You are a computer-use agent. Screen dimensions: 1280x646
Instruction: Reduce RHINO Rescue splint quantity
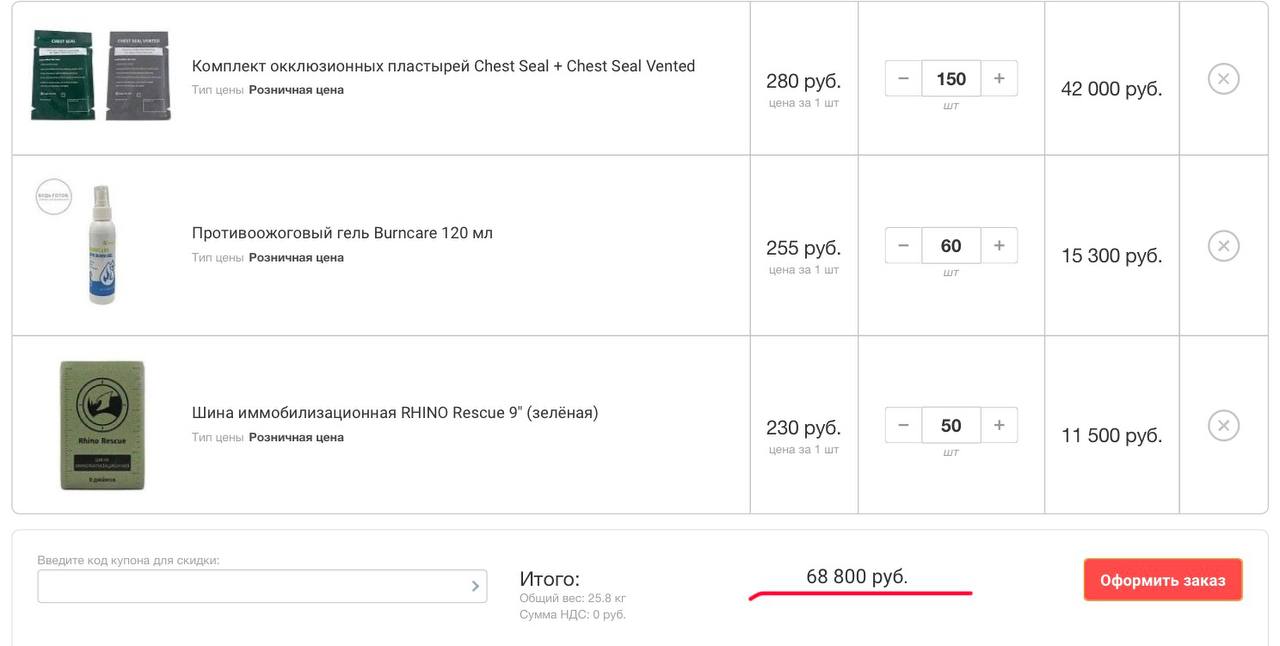903,426
